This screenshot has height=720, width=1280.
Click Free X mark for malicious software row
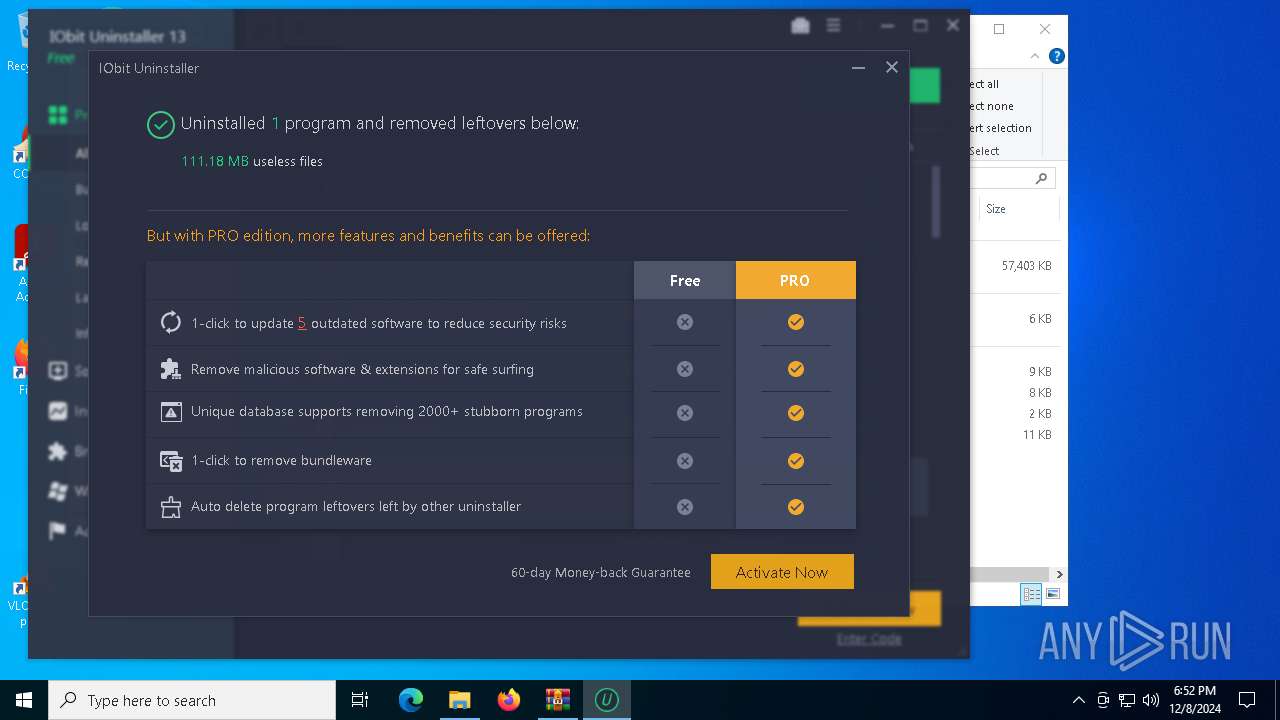(684, 369)
